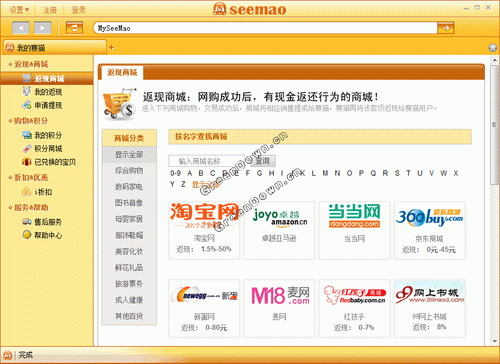Open the 设置 dropdown menu
Screen dimensions: 500x364
[x=19, y=10]
